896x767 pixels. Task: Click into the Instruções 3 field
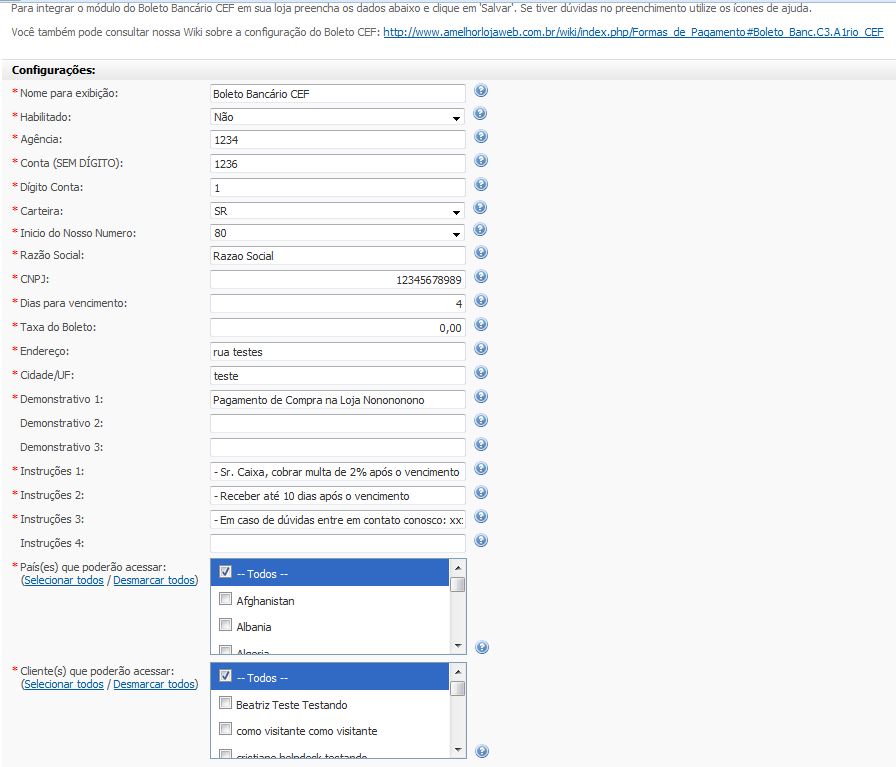(x=338, y=520)
